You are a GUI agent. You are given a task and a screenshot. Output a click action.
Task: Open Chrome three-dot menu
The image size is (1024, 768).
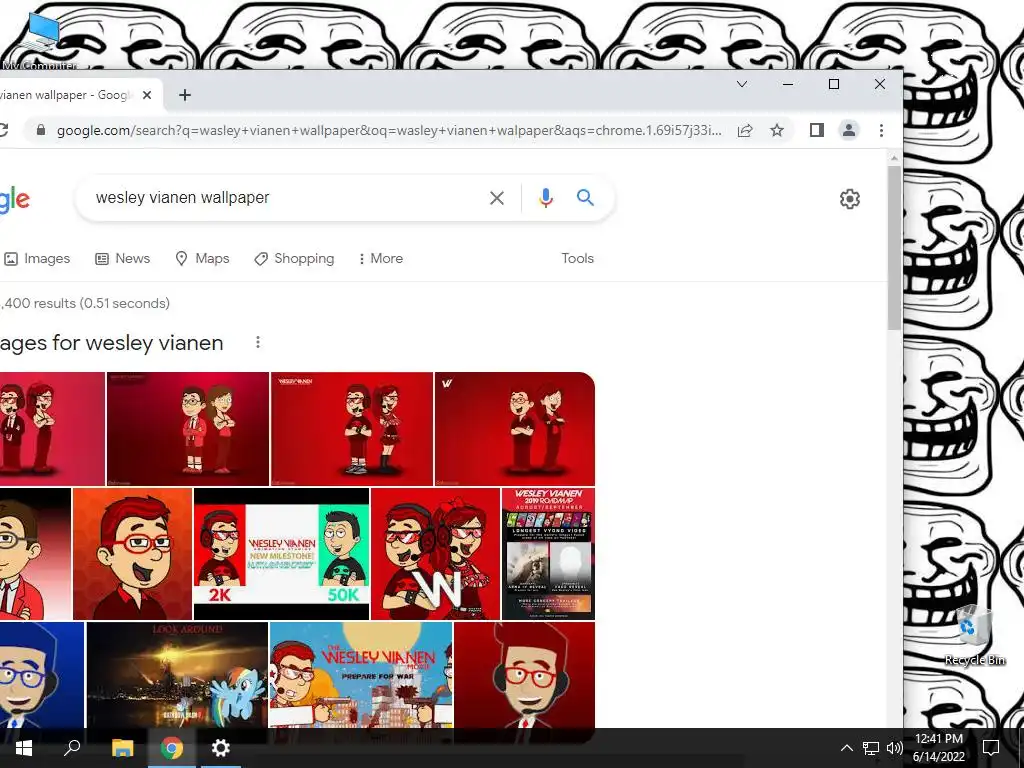coord(881,130)
